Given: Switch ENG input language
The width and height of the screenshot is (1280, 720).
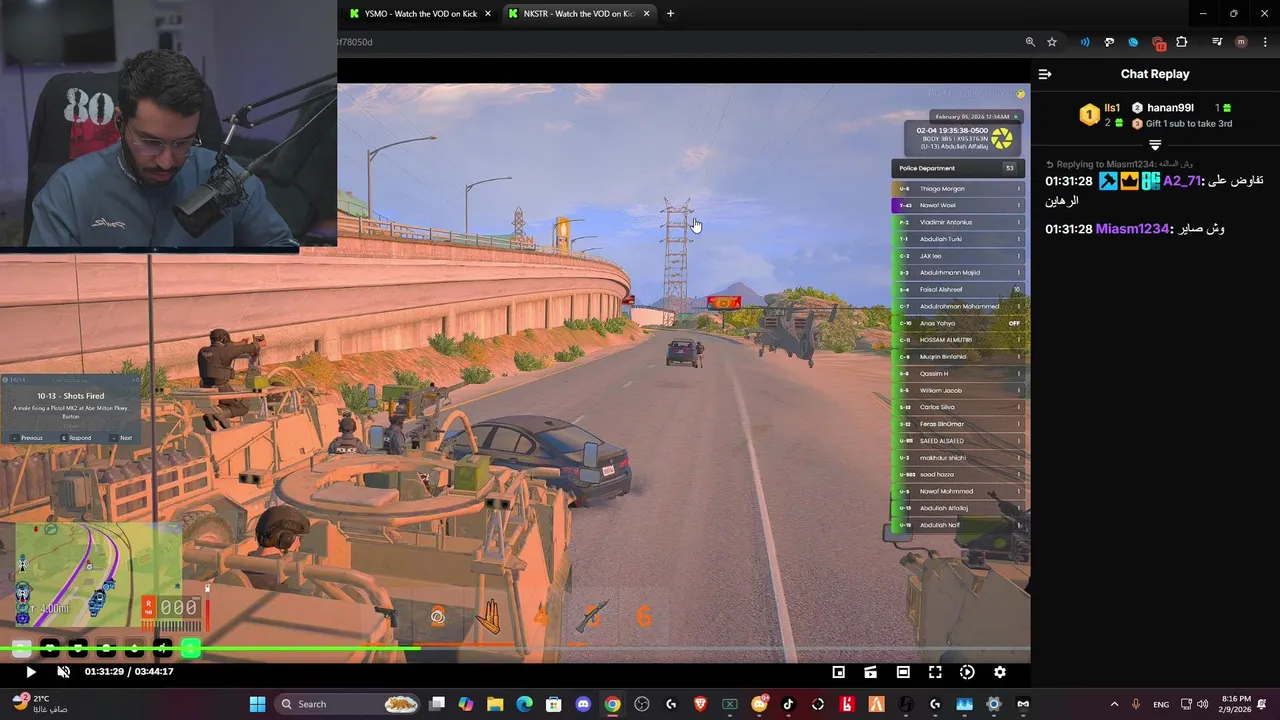Looking at the screenshot, I should 1161,704.
